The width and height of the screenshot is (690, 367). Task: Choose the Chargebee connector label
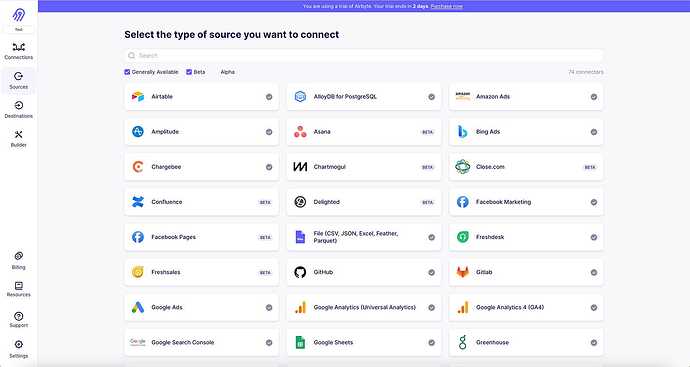(x=166, y=167)
